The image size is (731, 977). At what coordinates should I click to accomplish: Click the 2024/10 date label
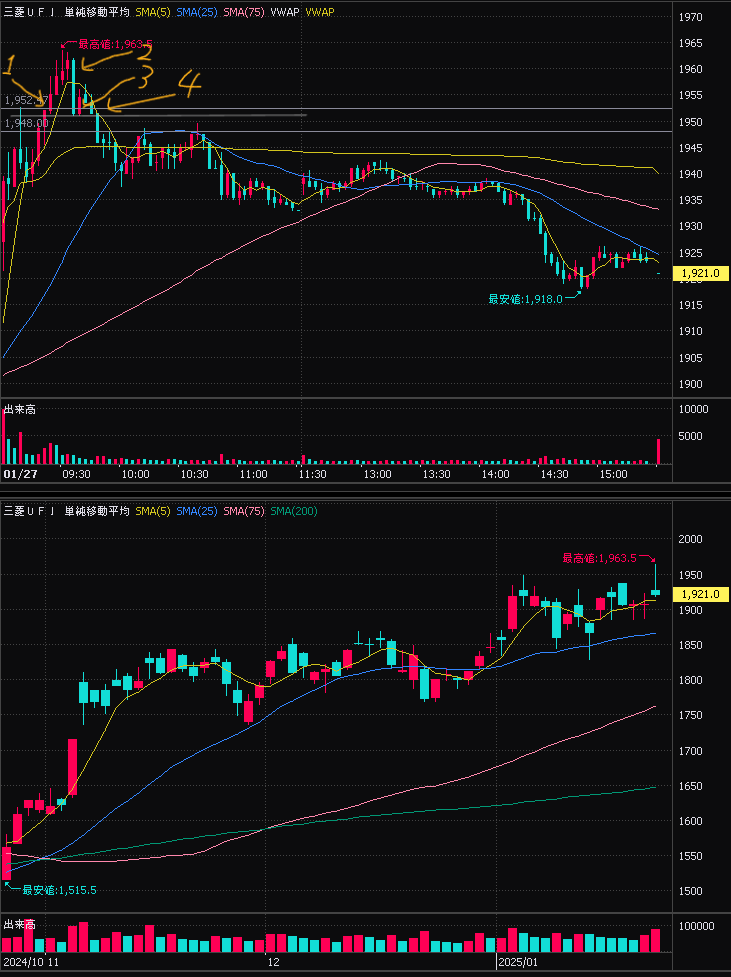coord(24,962)
